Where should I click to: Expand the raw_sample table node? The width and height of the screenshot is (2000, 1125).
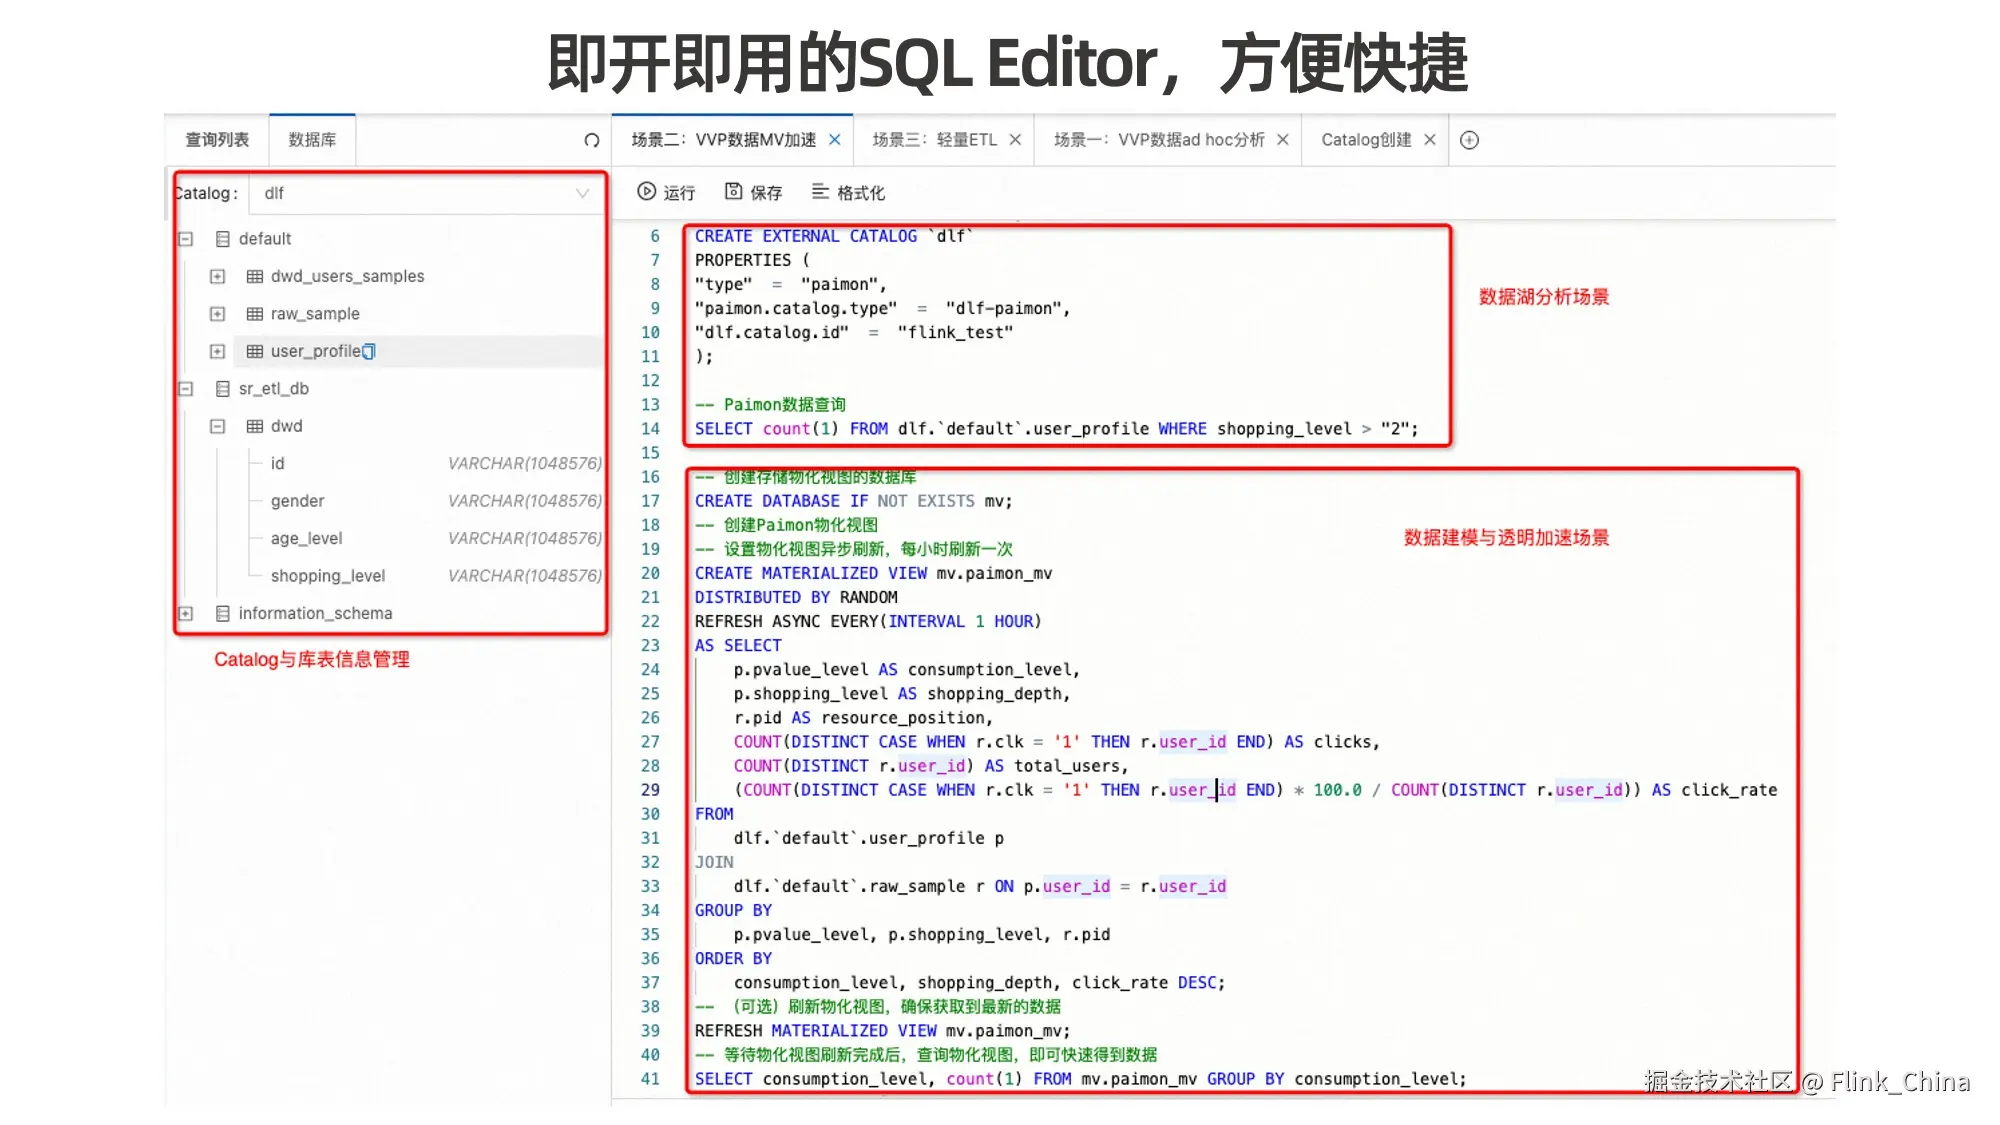217,314
